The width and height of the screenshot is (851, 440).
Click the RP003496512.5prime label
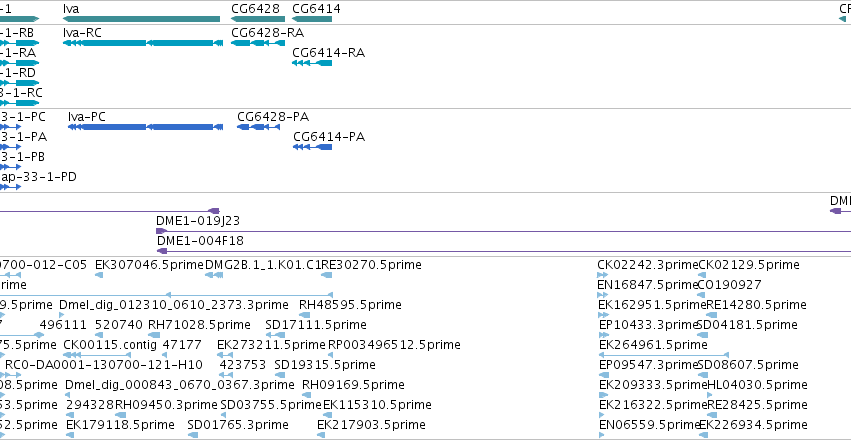395,345
